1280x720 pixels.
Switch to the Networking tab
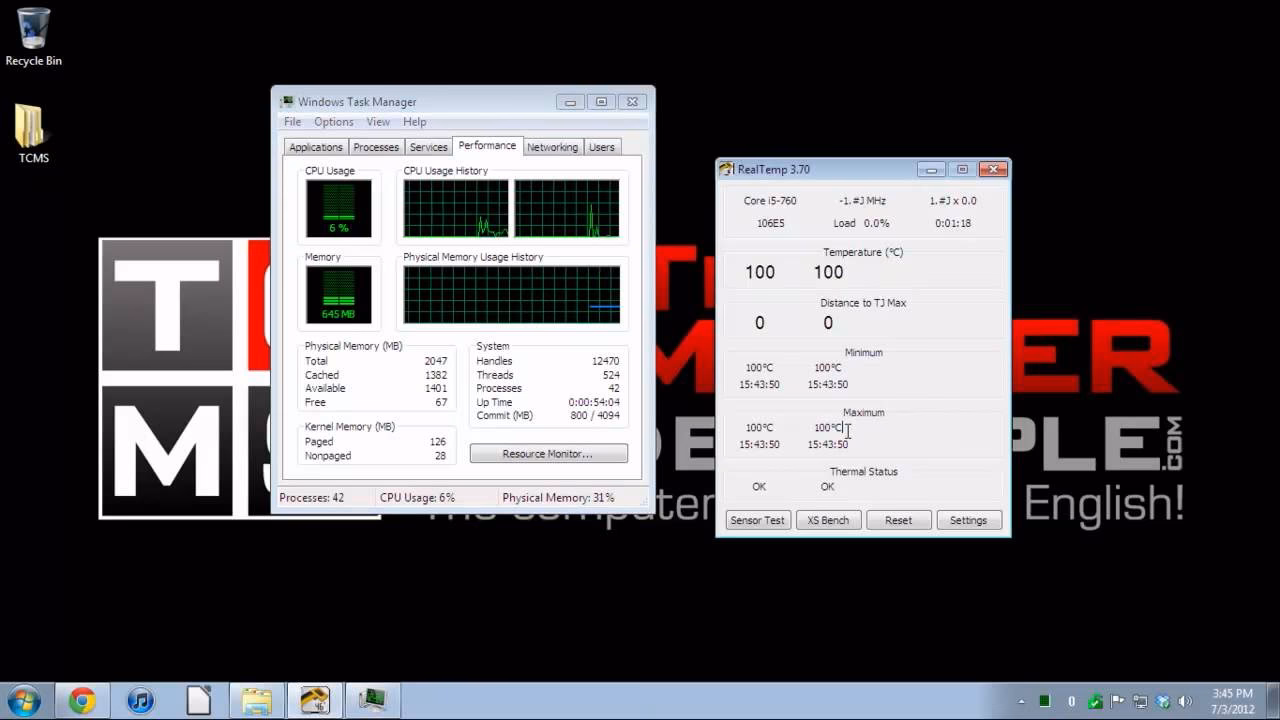tap(552, 147)
